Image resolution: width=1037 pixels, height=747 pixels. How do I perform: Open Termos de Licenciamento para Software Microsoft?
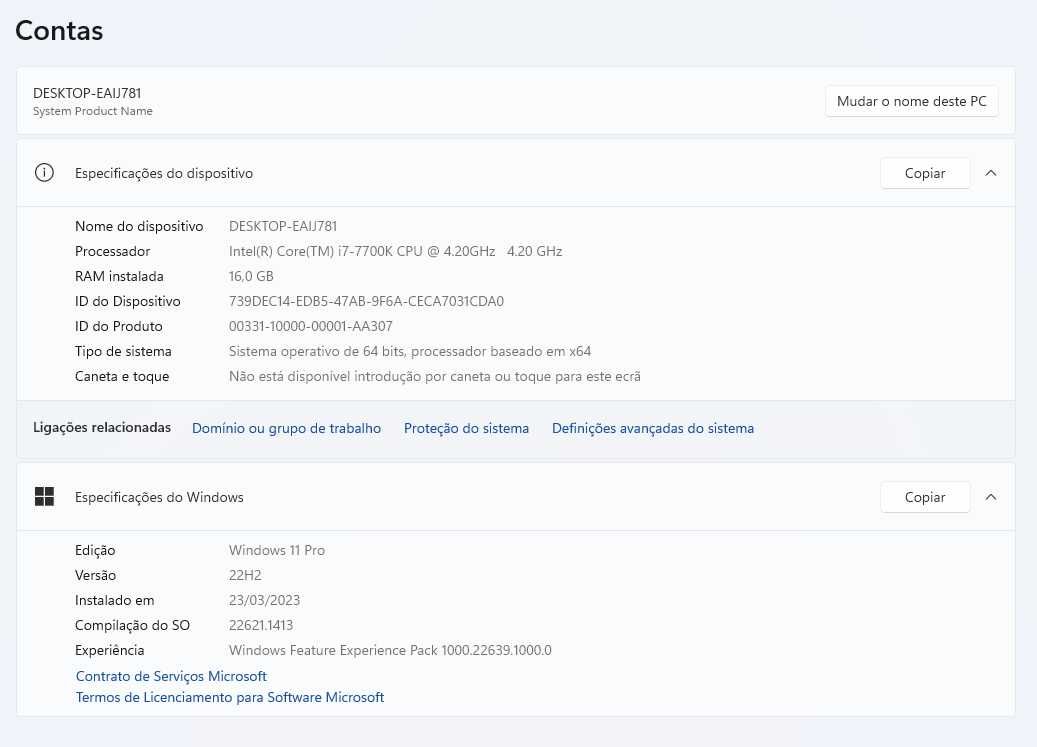coord(230,697)
